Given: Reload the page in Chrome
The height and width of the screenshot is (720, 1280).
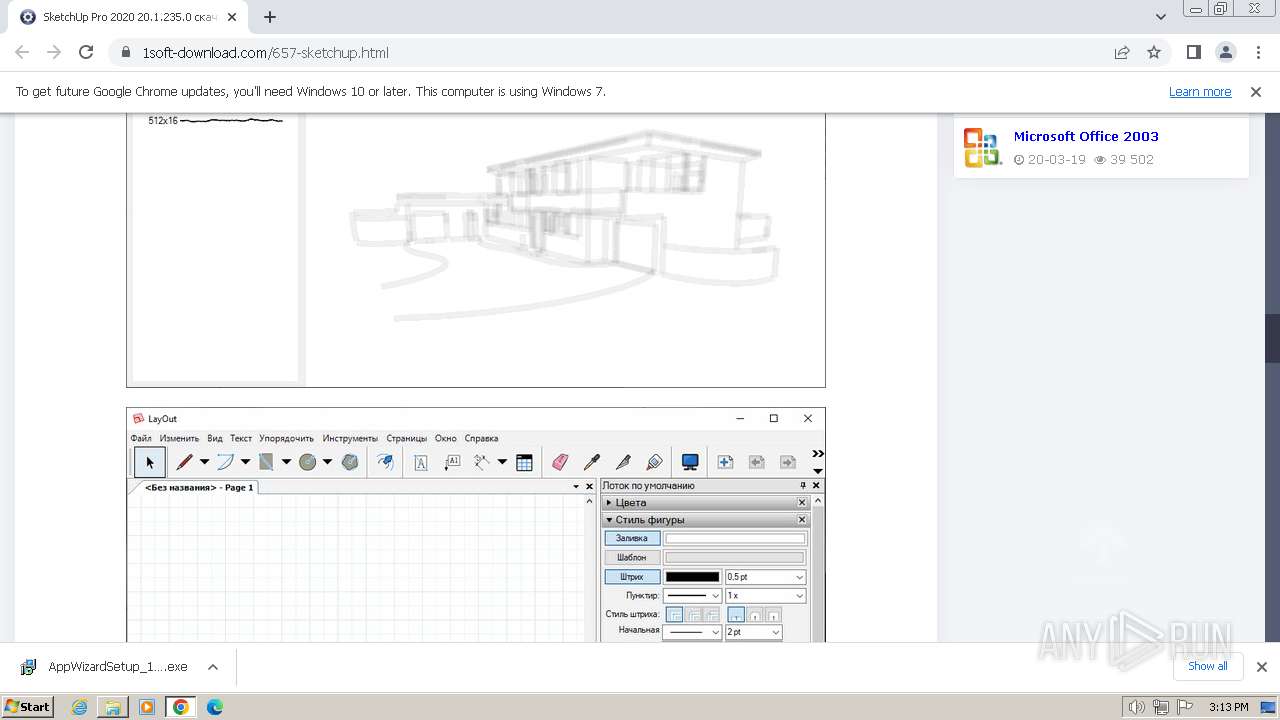Looking at the screenshot, I should click(86, 52).
